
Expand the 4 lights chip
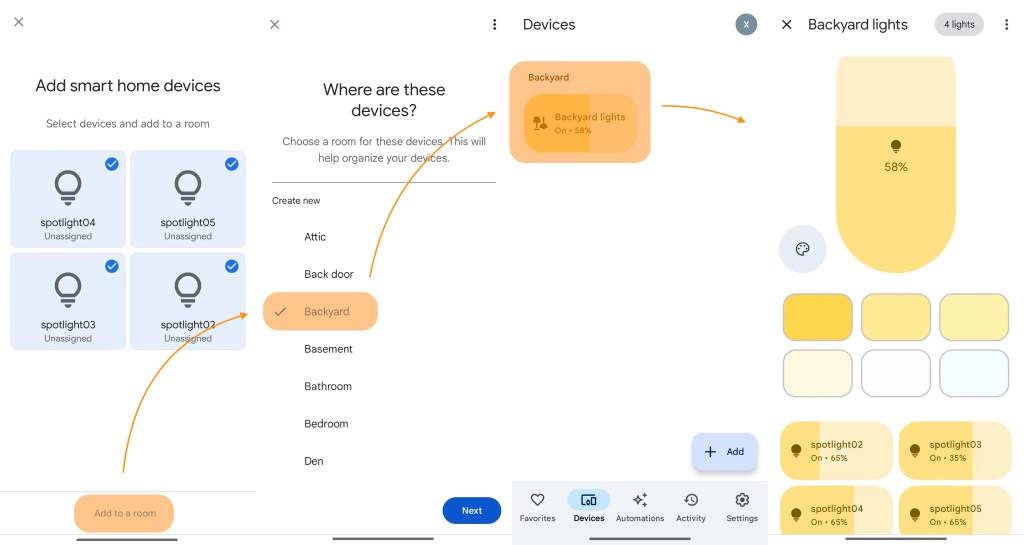[958, 25]
